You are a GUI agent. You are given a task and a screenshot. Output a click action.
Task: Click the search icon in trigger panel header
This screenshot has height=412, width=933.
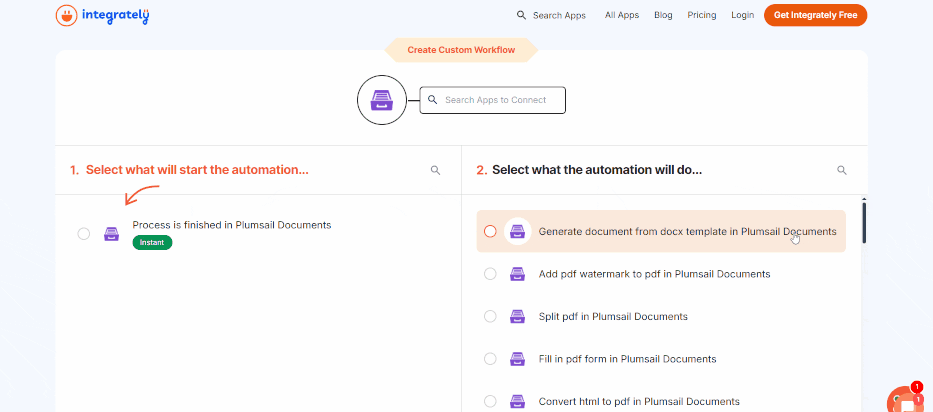pos(436,170)
